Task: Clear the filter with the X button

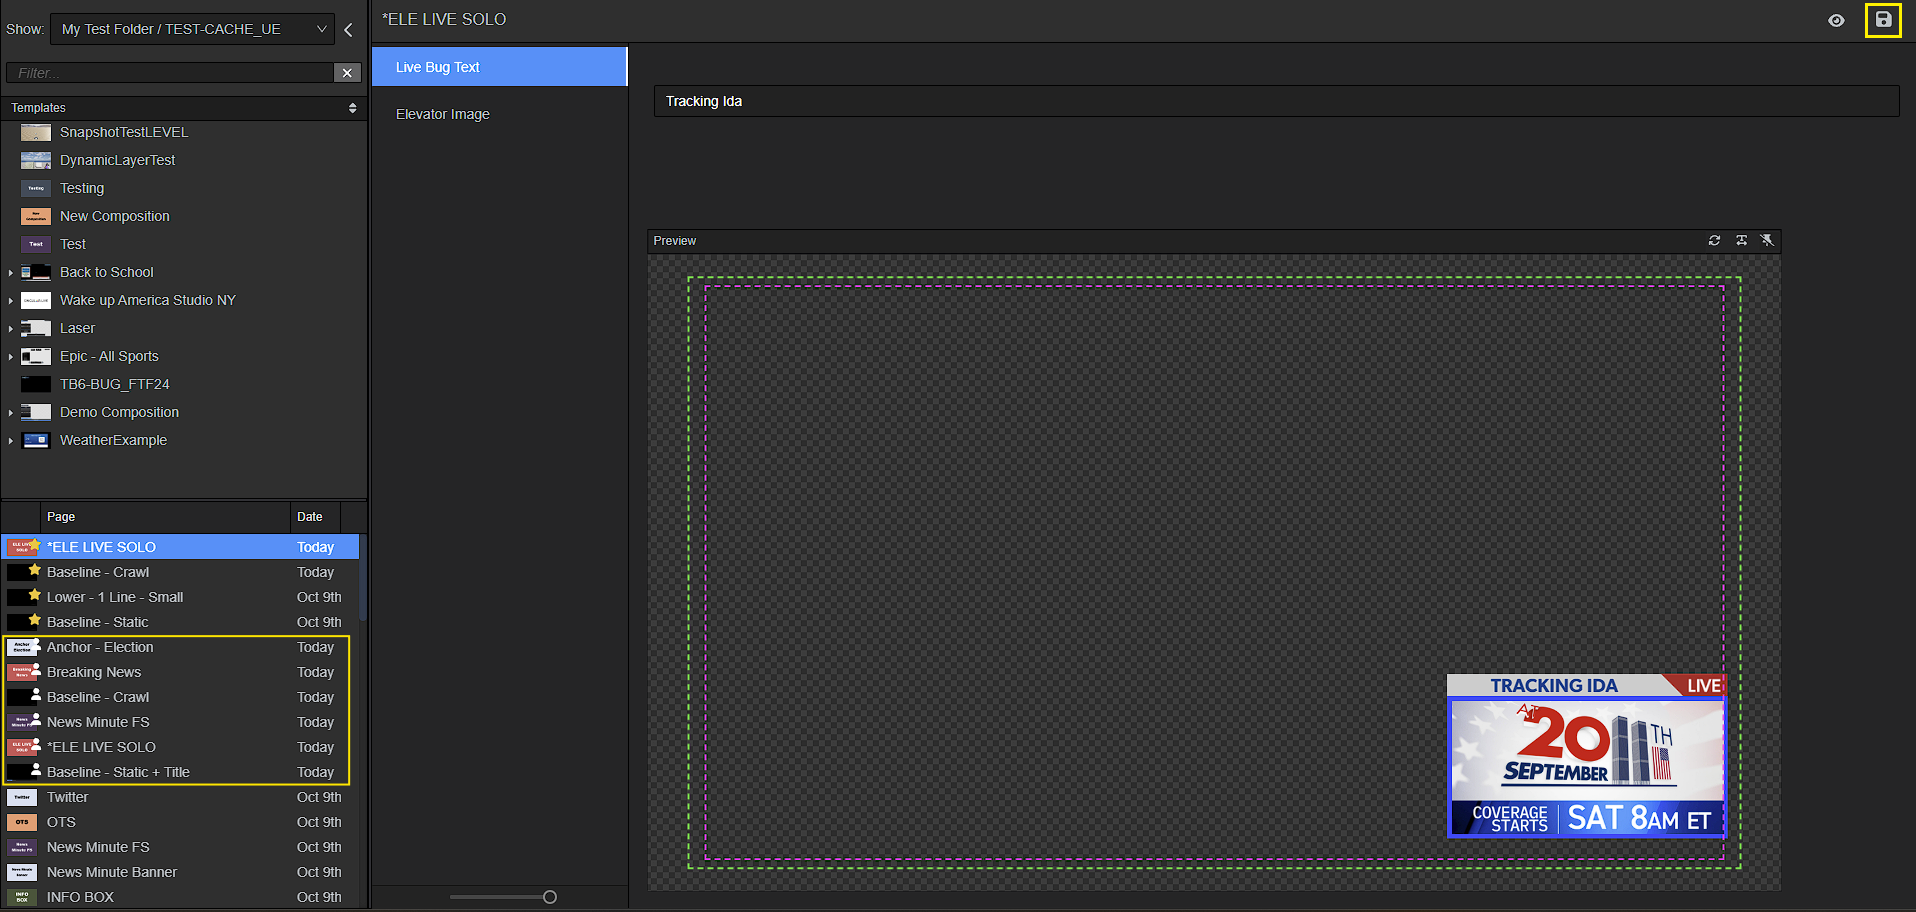Action: (347, 73)
